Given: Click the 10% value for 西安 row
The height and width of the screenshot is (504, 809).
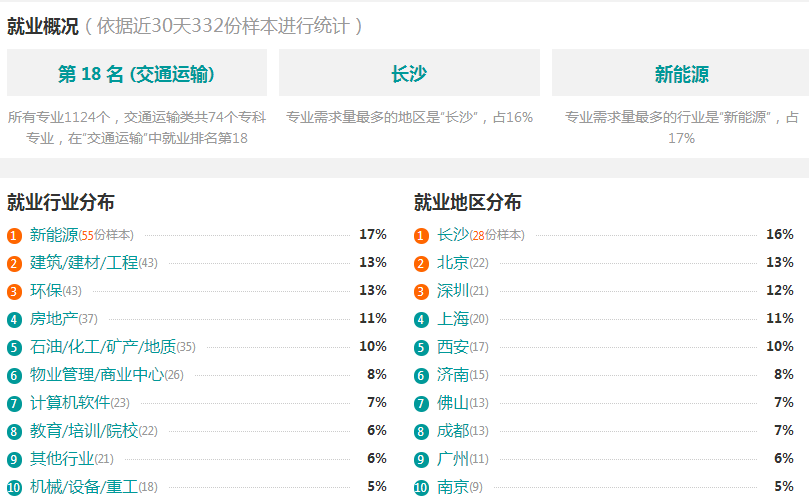Looking at the screenshot, I should 780,346.
